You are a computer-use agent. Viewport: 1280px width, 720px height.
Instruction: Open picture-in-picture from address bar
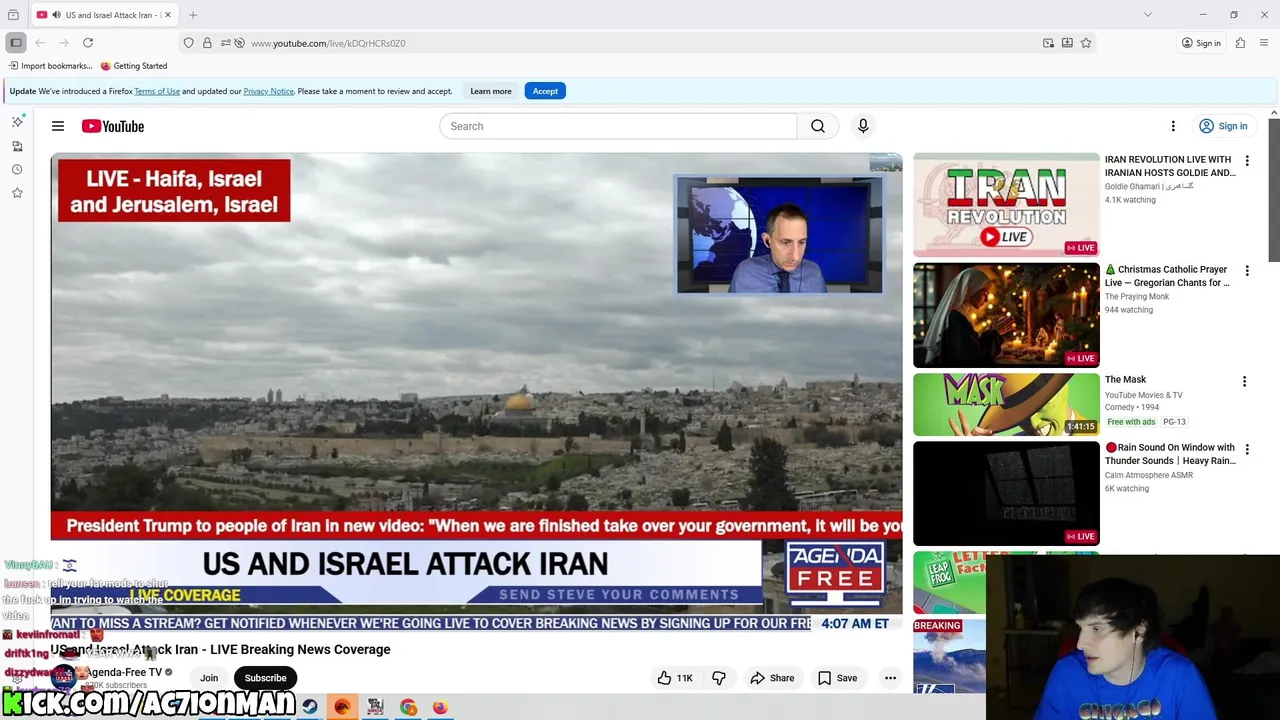[x=1048, y=43]
